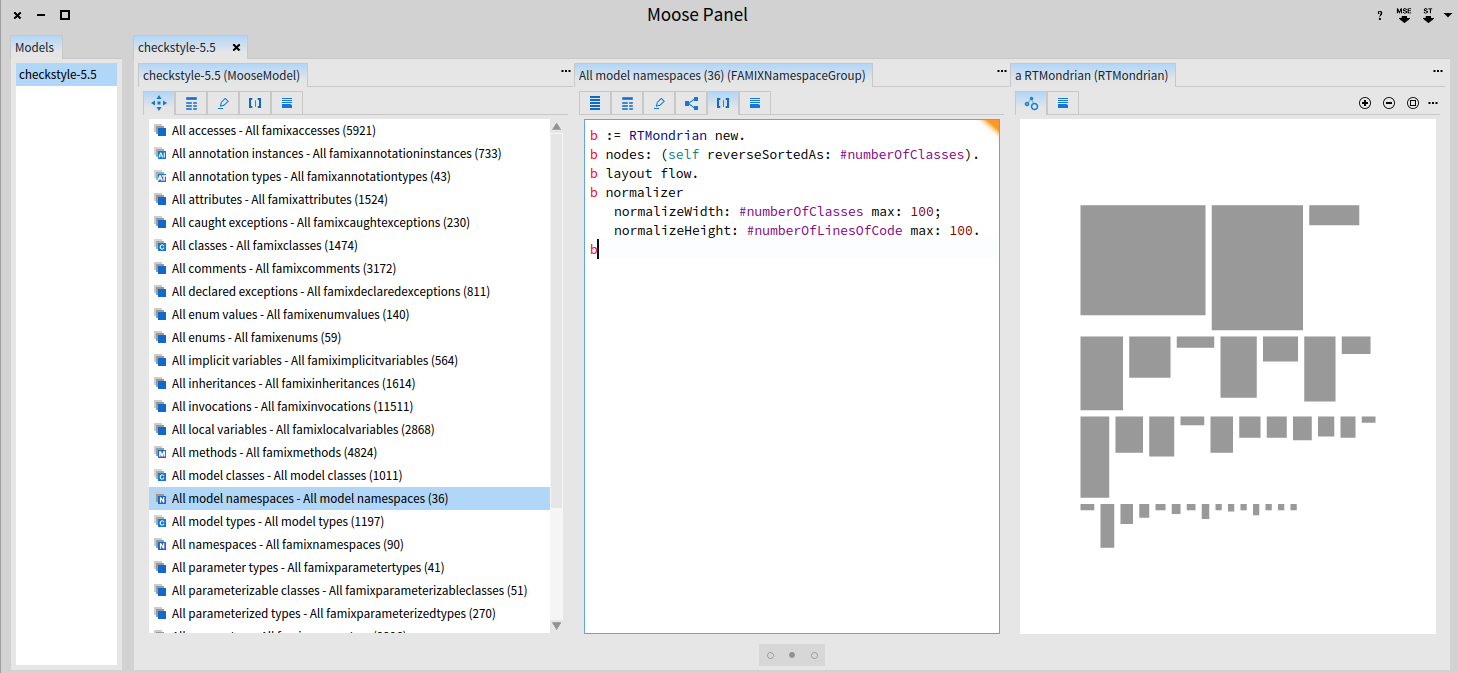Open the RTMondrian pane title ellipsis menu
Viewport: 1458px width, 673px height.
[x=1438, y=72]
